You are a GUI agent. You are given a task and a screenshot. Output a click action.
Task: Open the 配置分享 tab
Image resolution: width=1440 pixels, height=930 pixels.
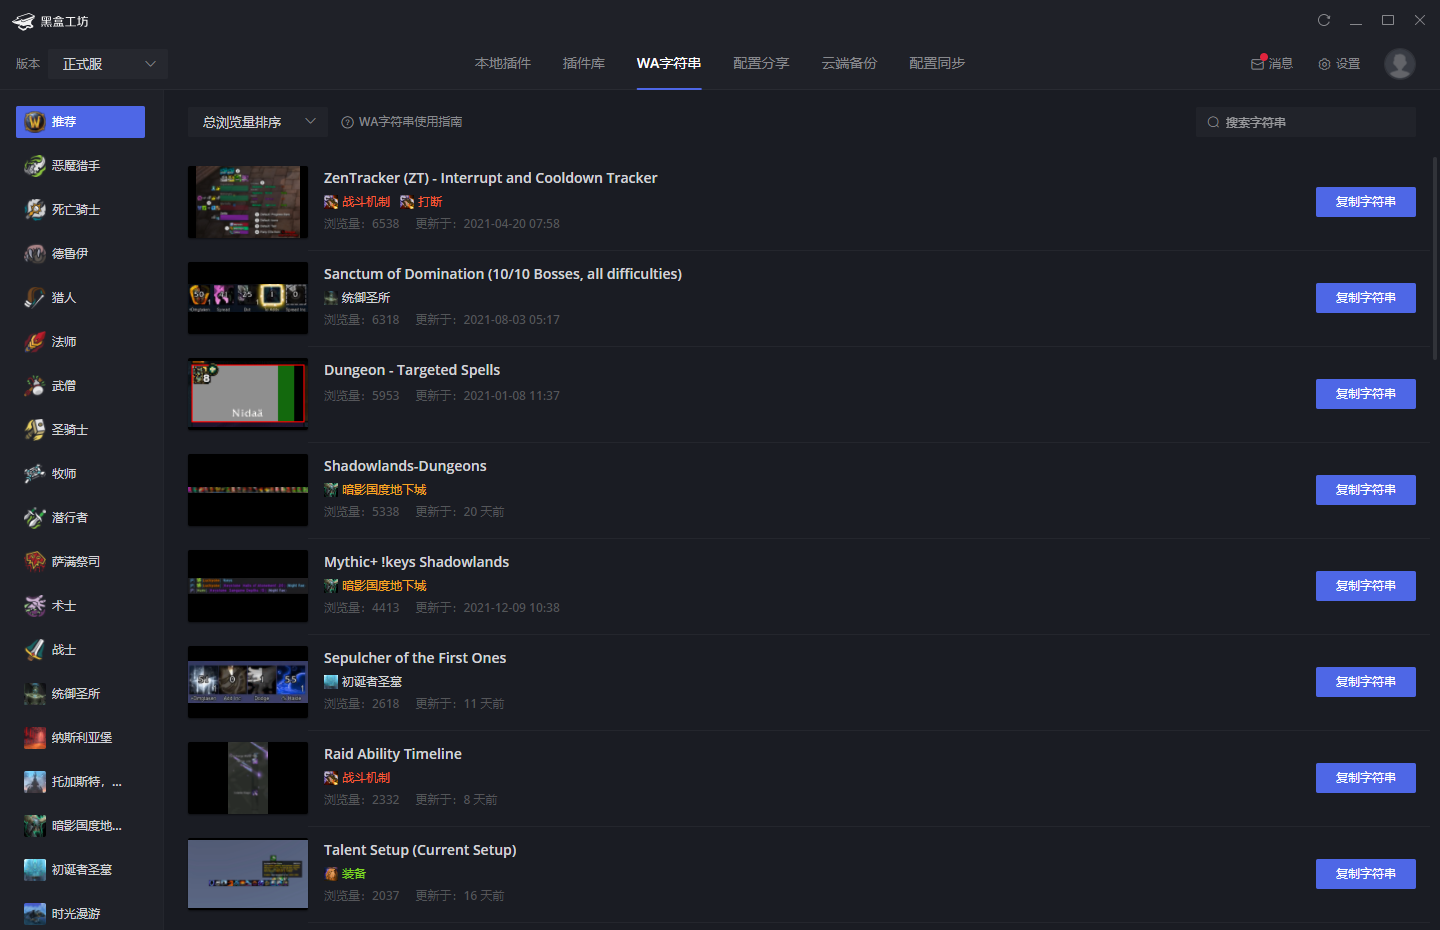coord(761,63)
